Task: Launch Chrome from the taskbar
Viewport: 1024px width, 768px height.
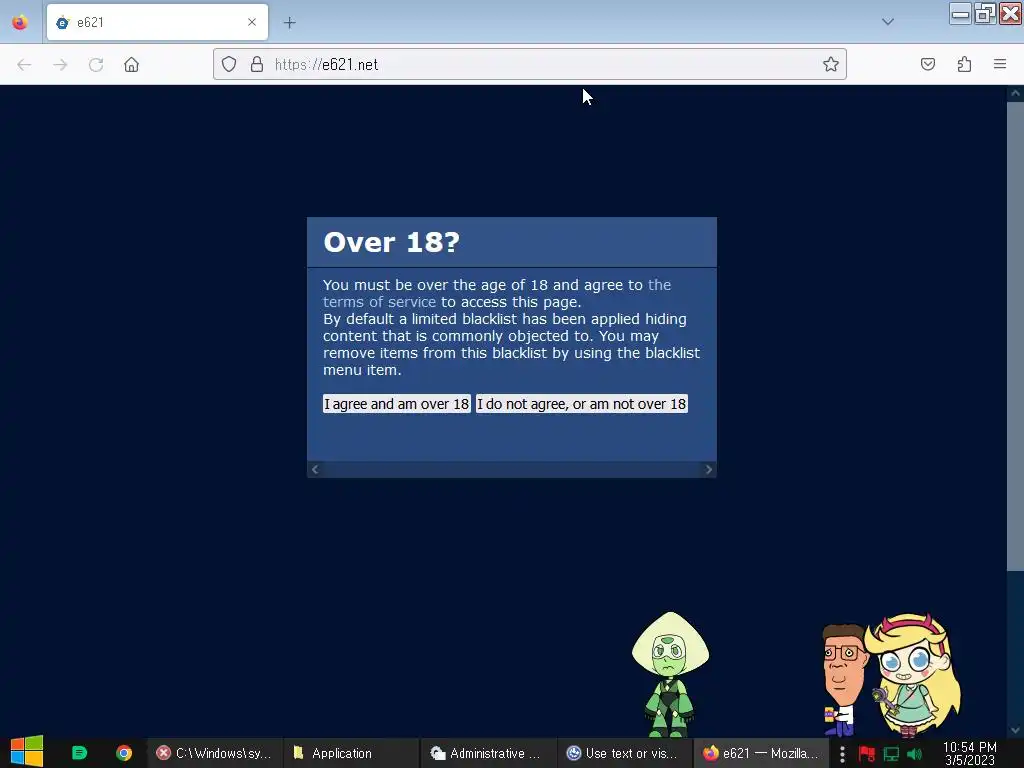Action: [x=124, y=753]
